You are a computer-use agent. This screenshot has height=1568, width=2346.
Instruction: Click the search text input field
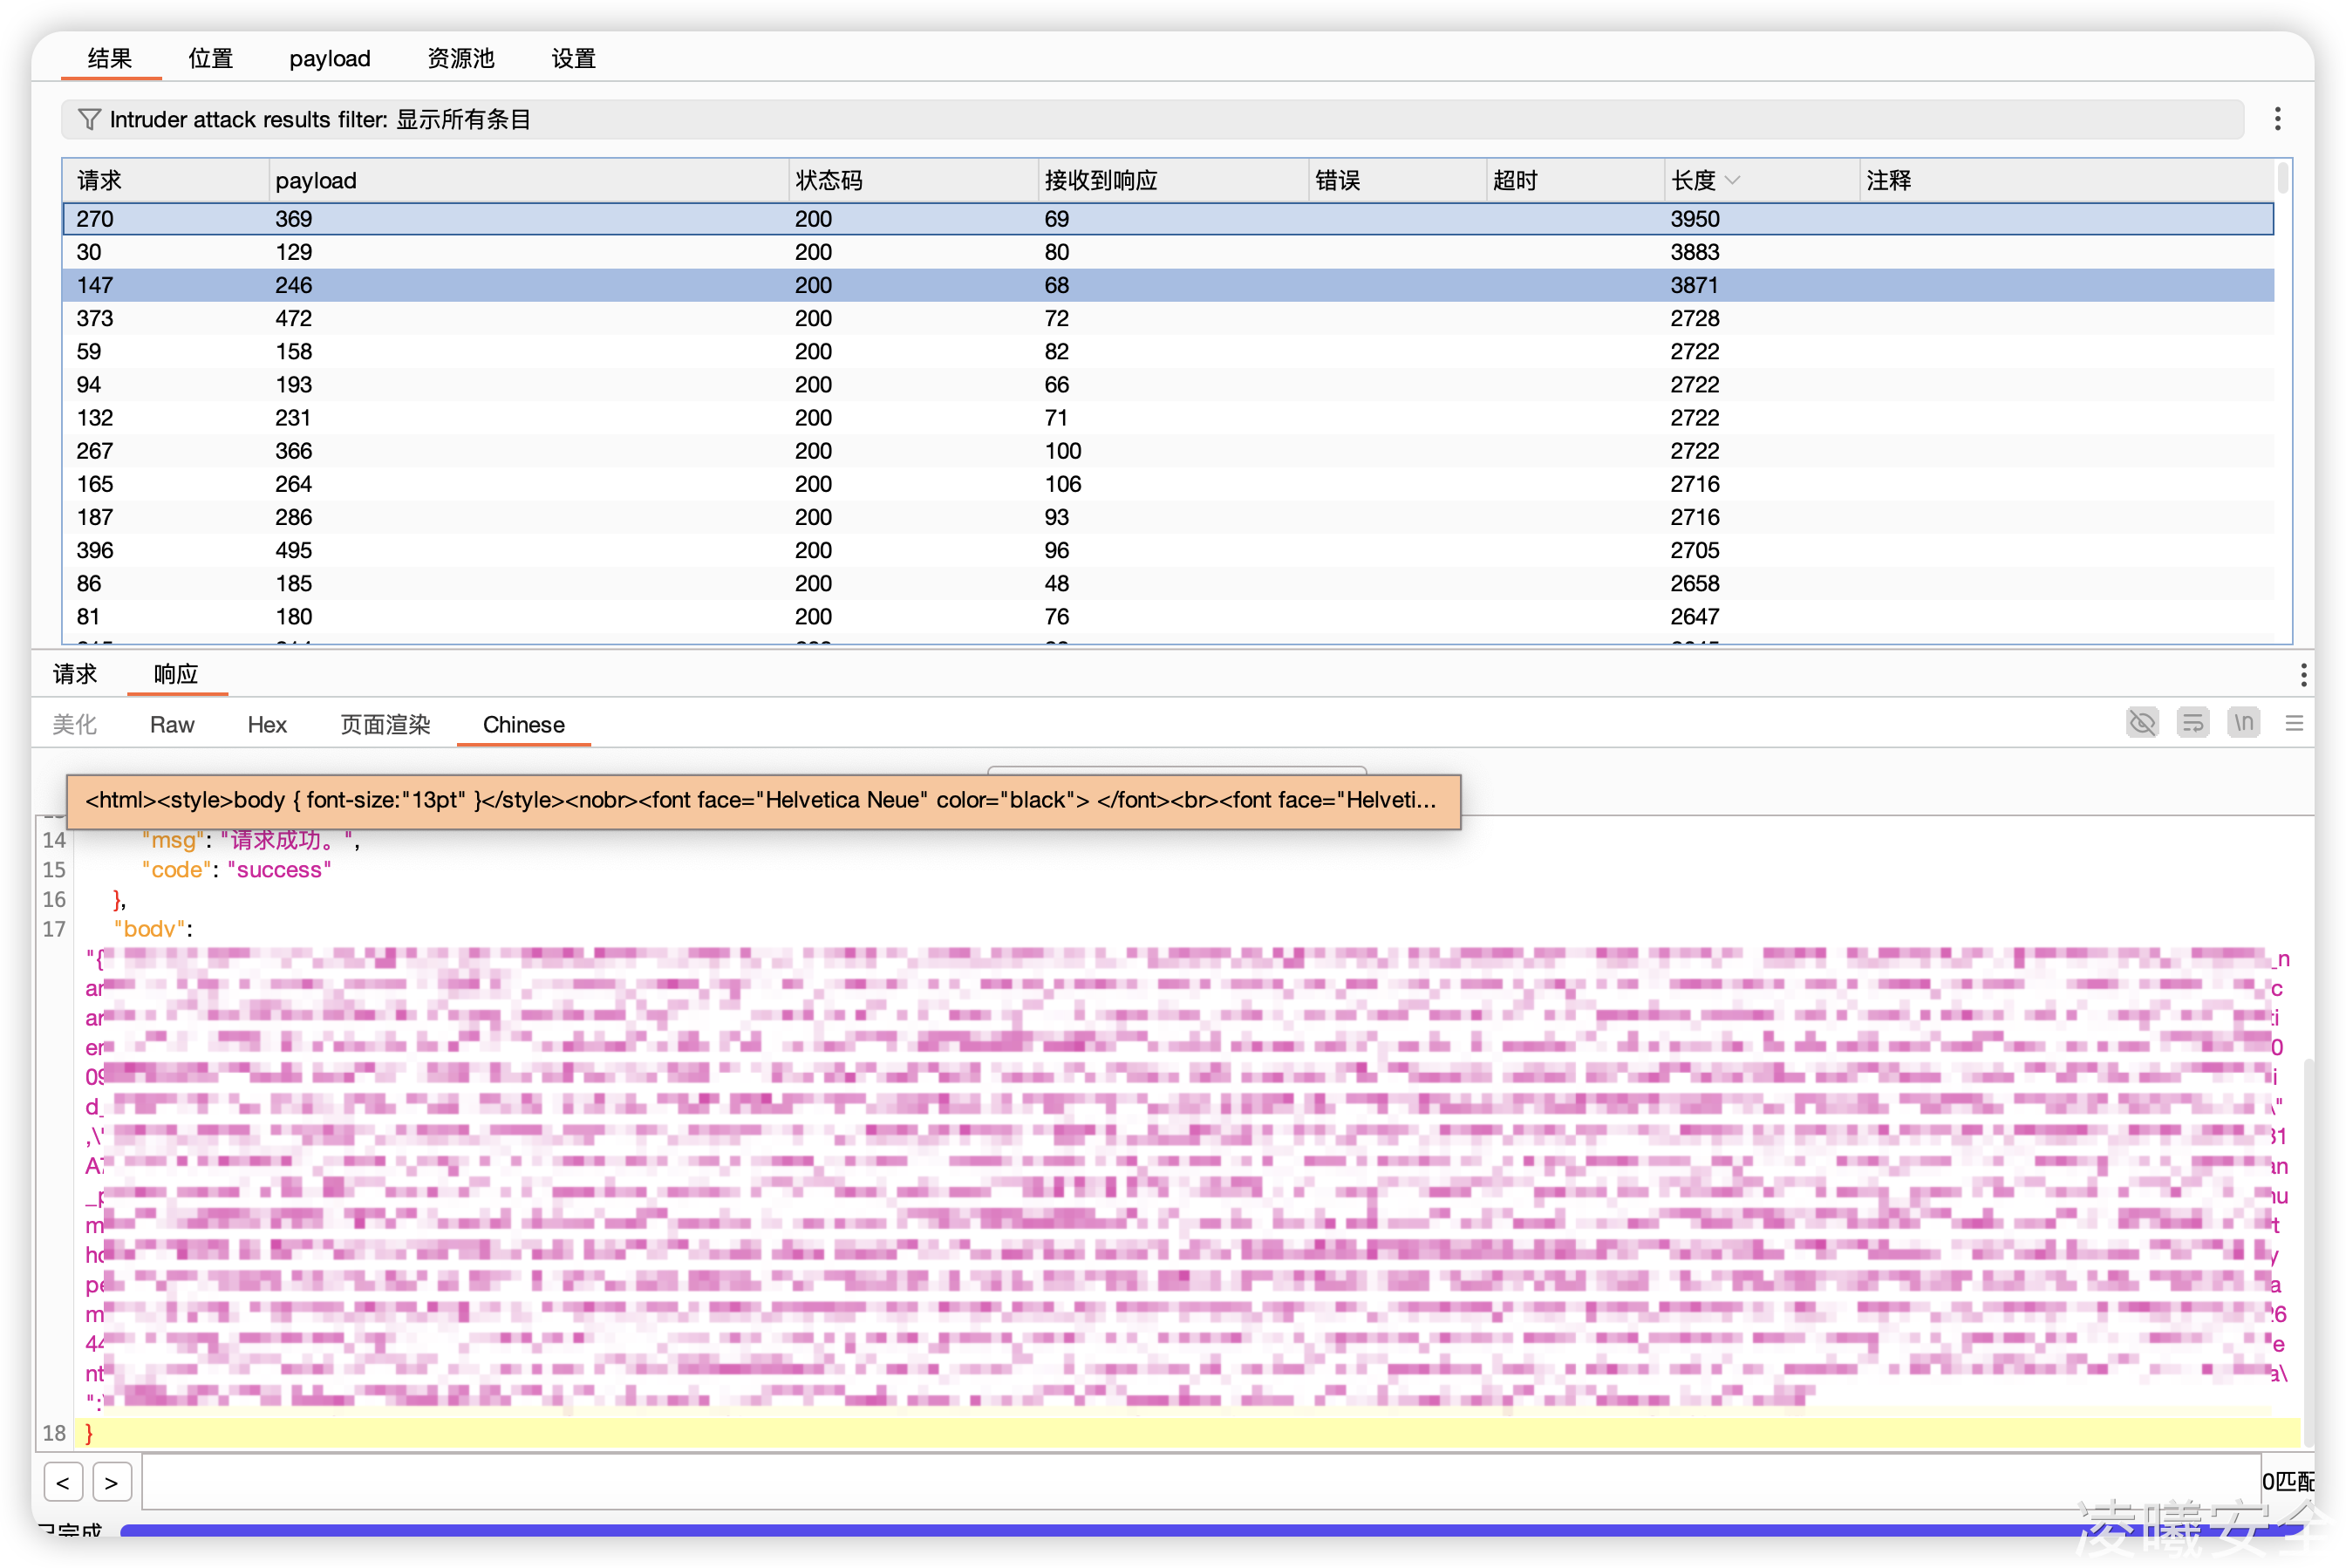[x=1198, y=1482]
